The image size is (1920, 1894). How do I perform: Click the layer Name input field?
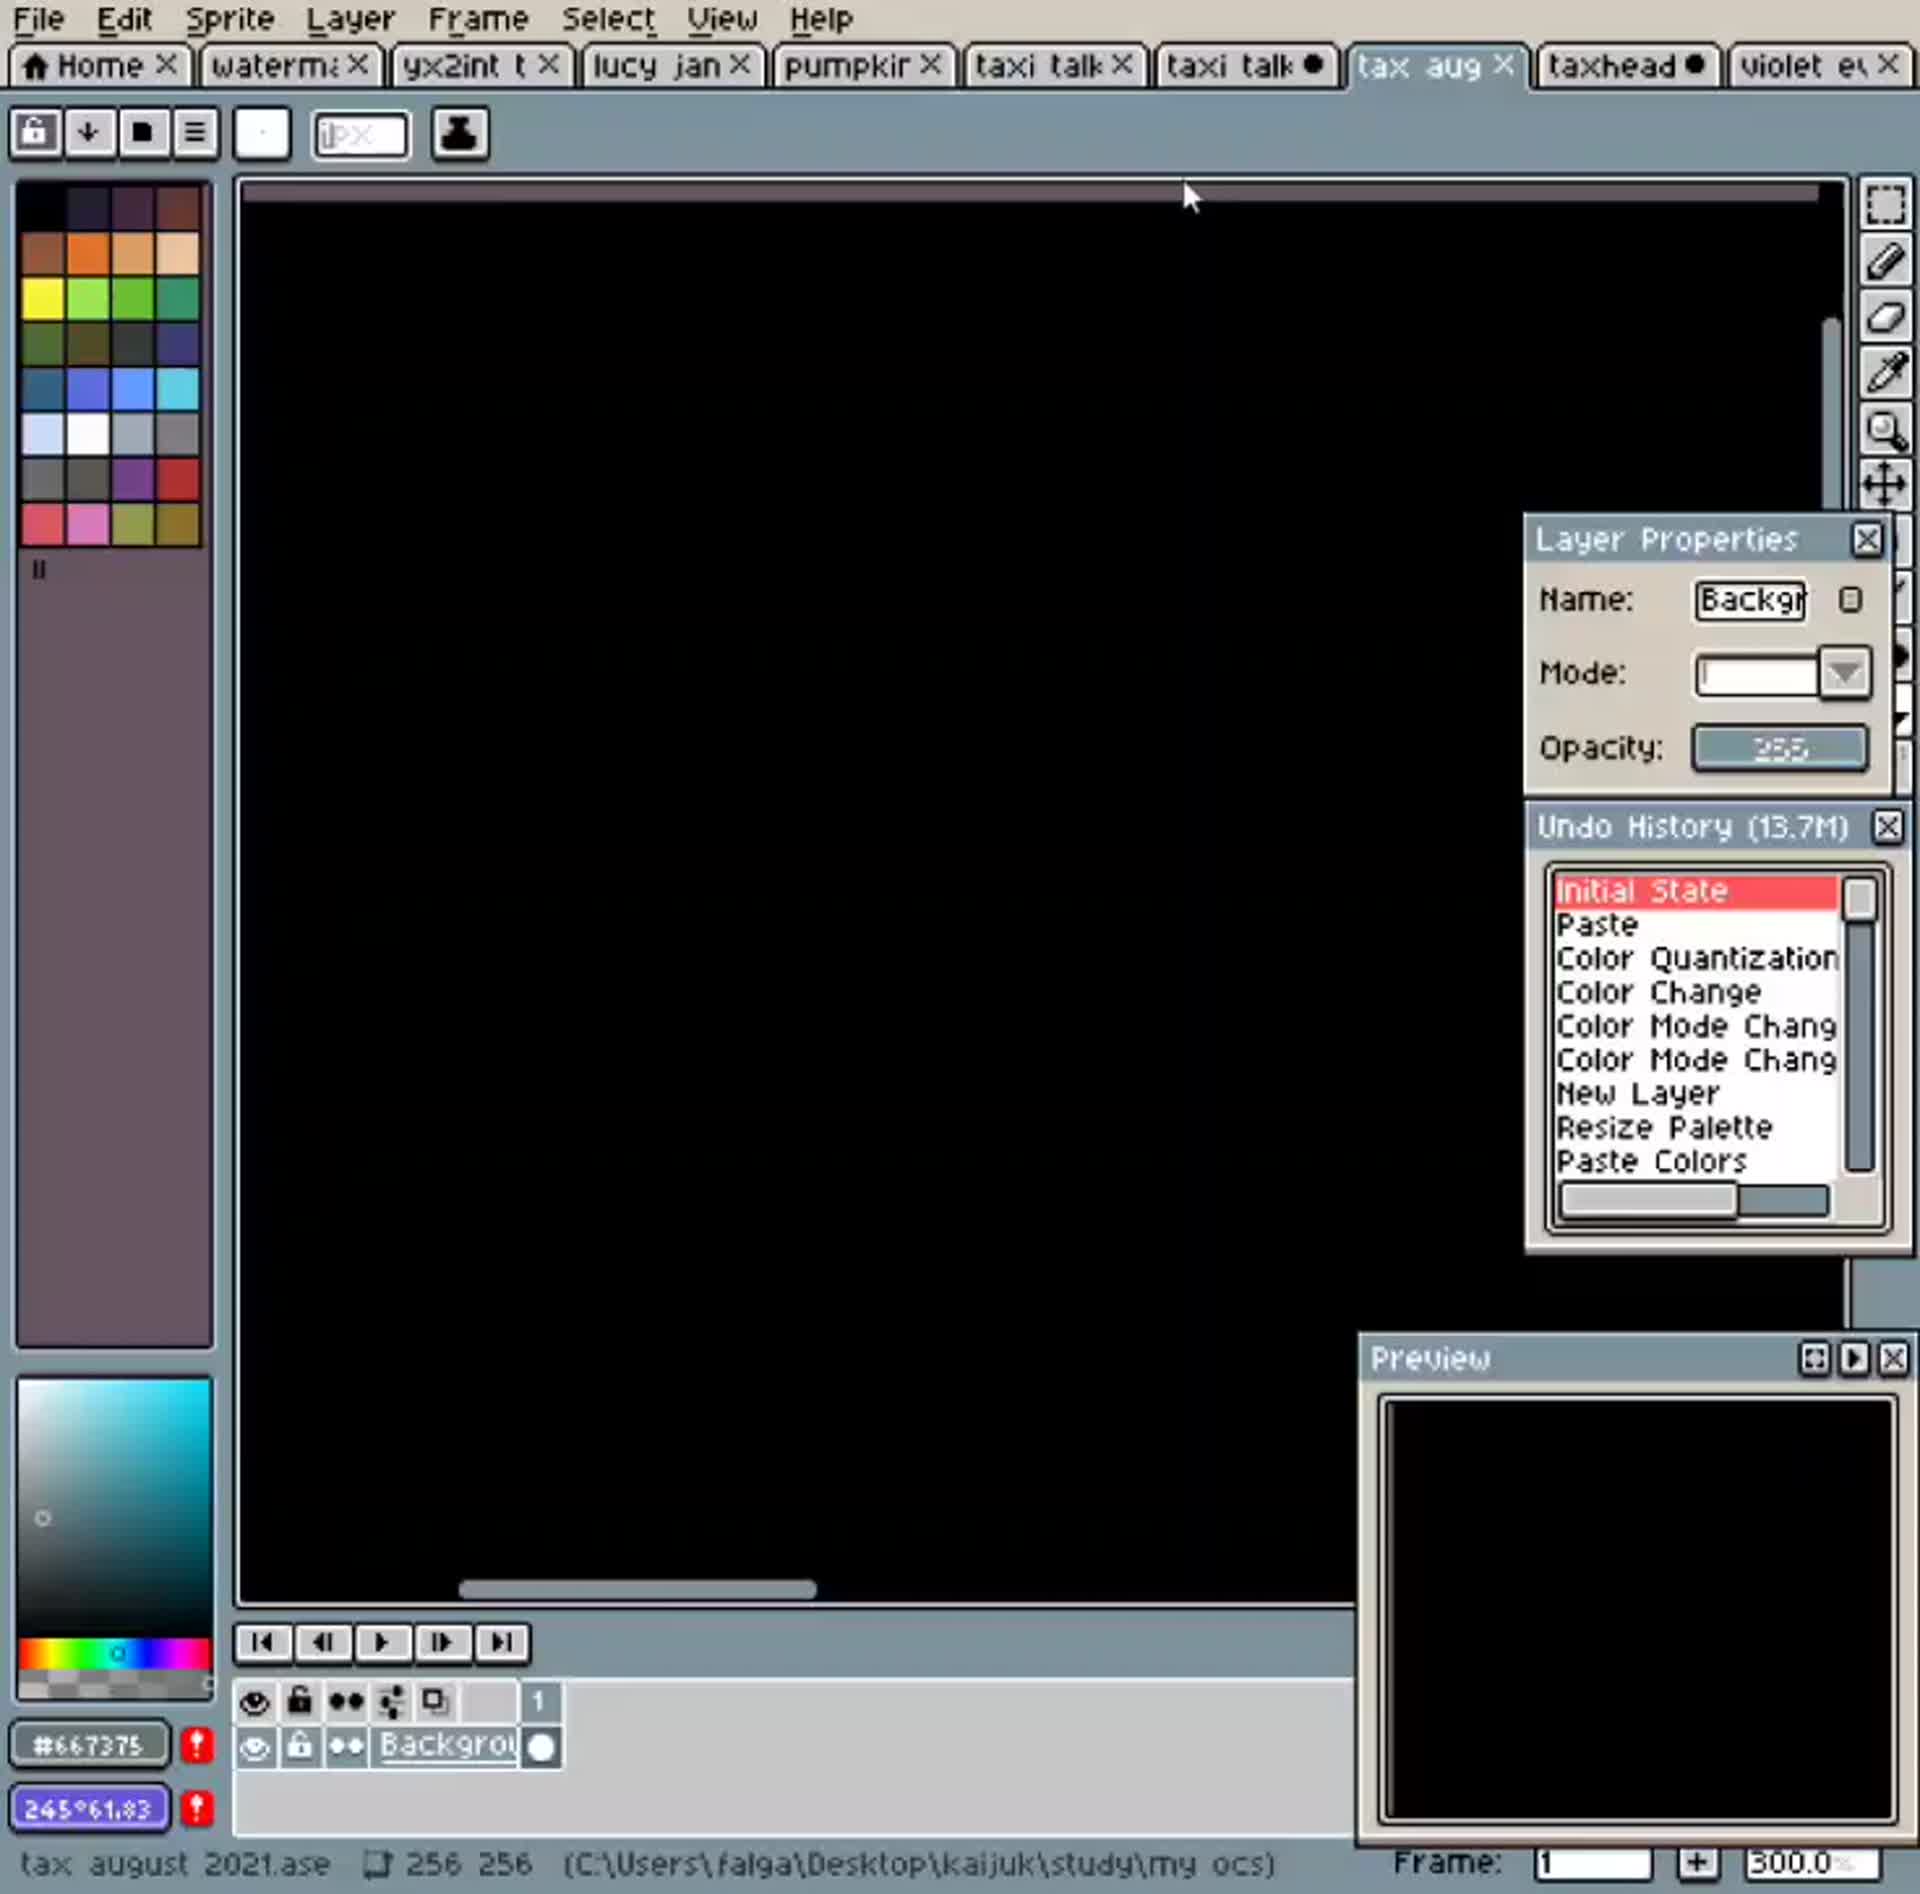point(1750,600)
